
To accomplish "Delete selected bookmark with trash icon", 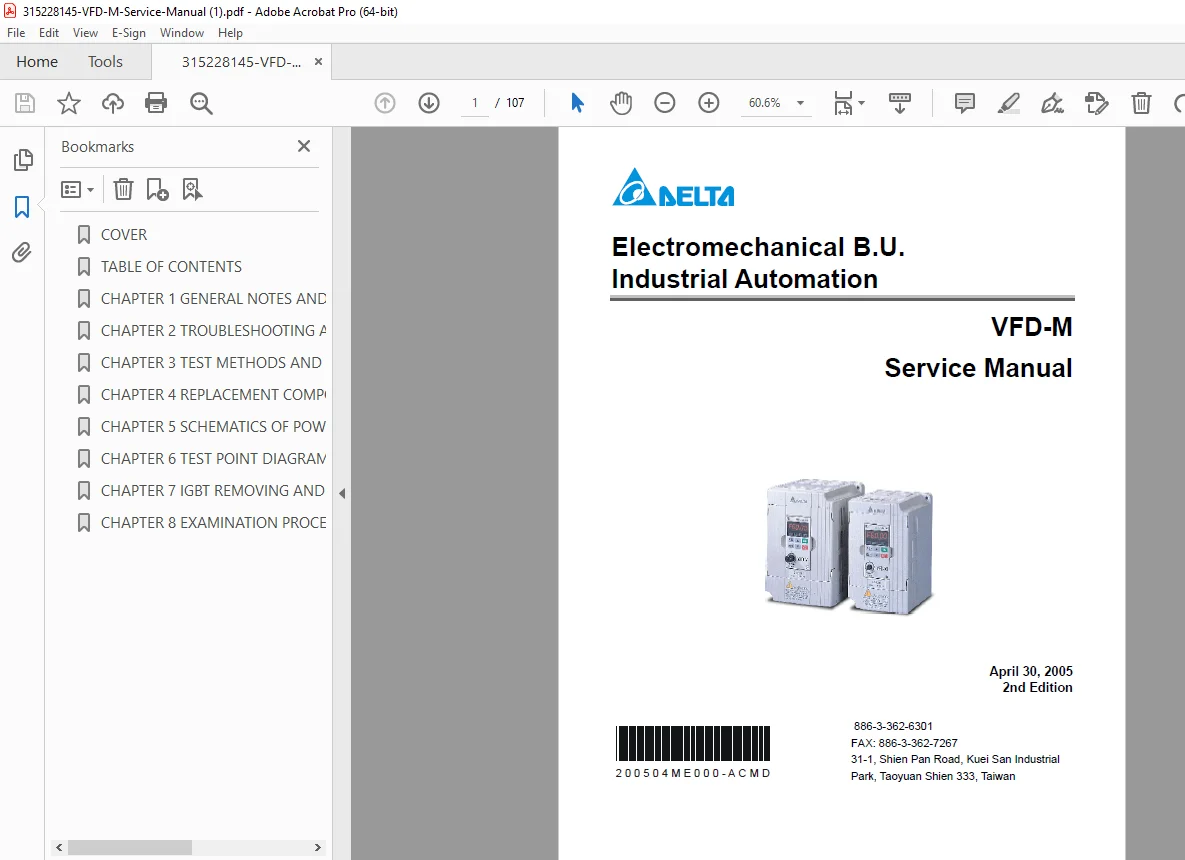I will (123, 189).
